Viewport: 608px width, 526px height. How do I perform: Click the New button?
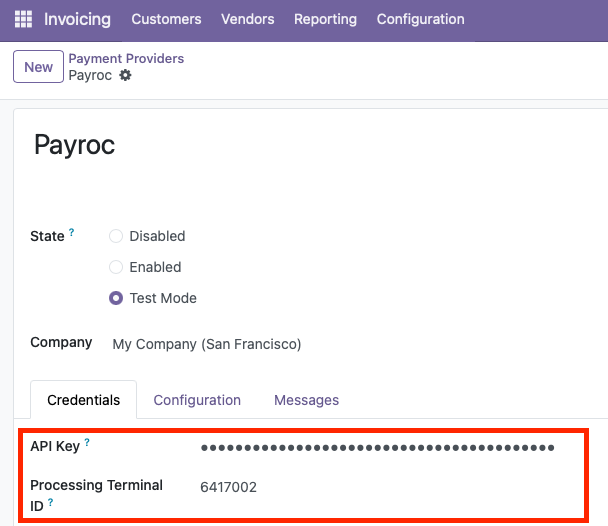[x=38, y=66]
